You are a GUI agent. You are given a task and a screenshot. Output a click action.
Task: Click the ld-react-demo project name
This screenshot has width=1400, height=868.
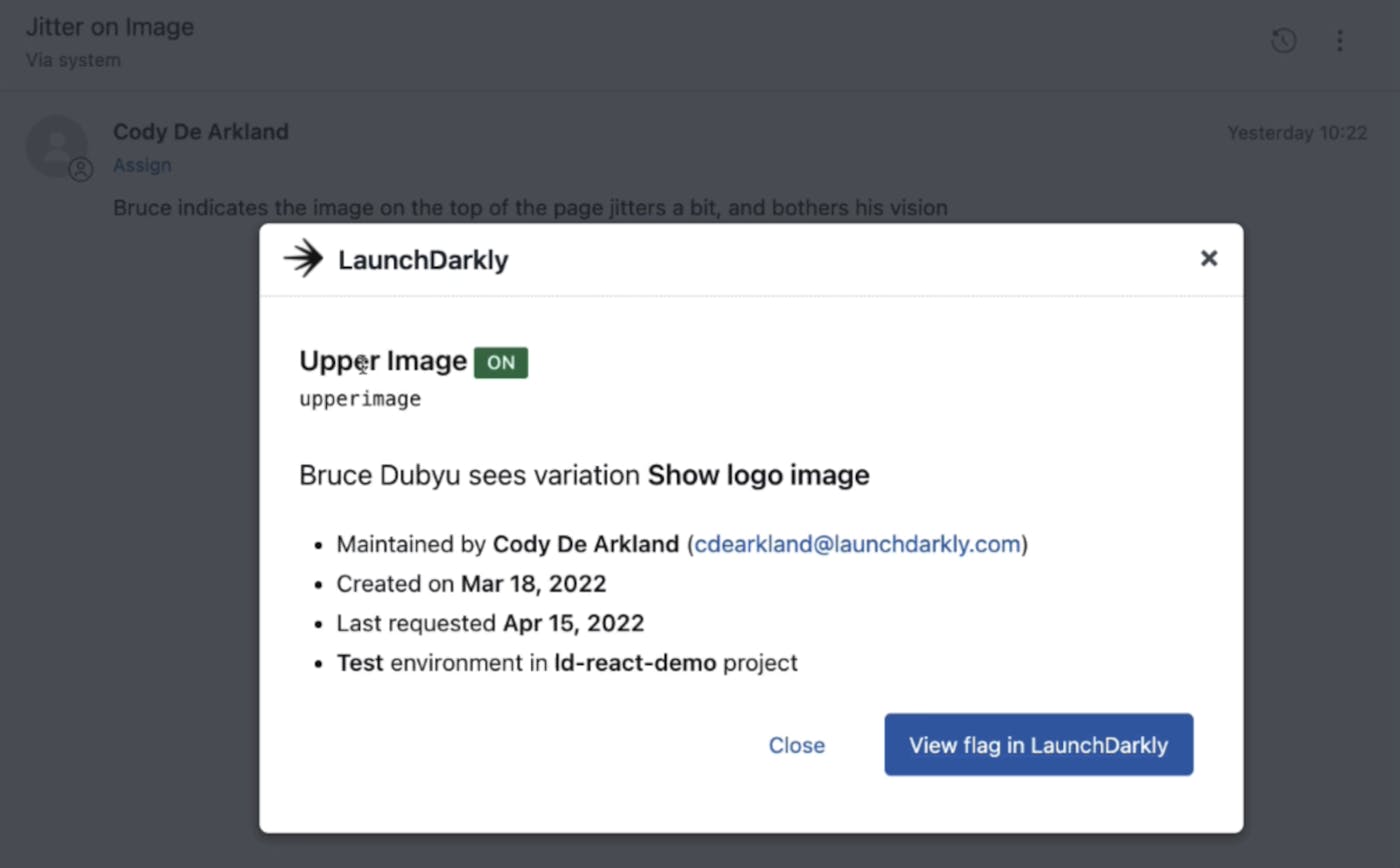[x=635, y=663]
